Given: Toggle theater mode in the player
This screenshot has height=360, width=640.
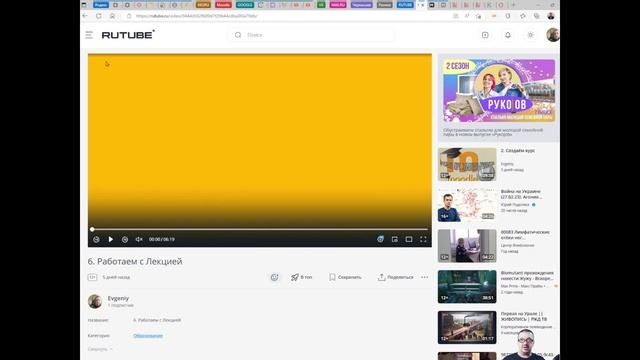Looking at the screenshot, I should 409,239.
